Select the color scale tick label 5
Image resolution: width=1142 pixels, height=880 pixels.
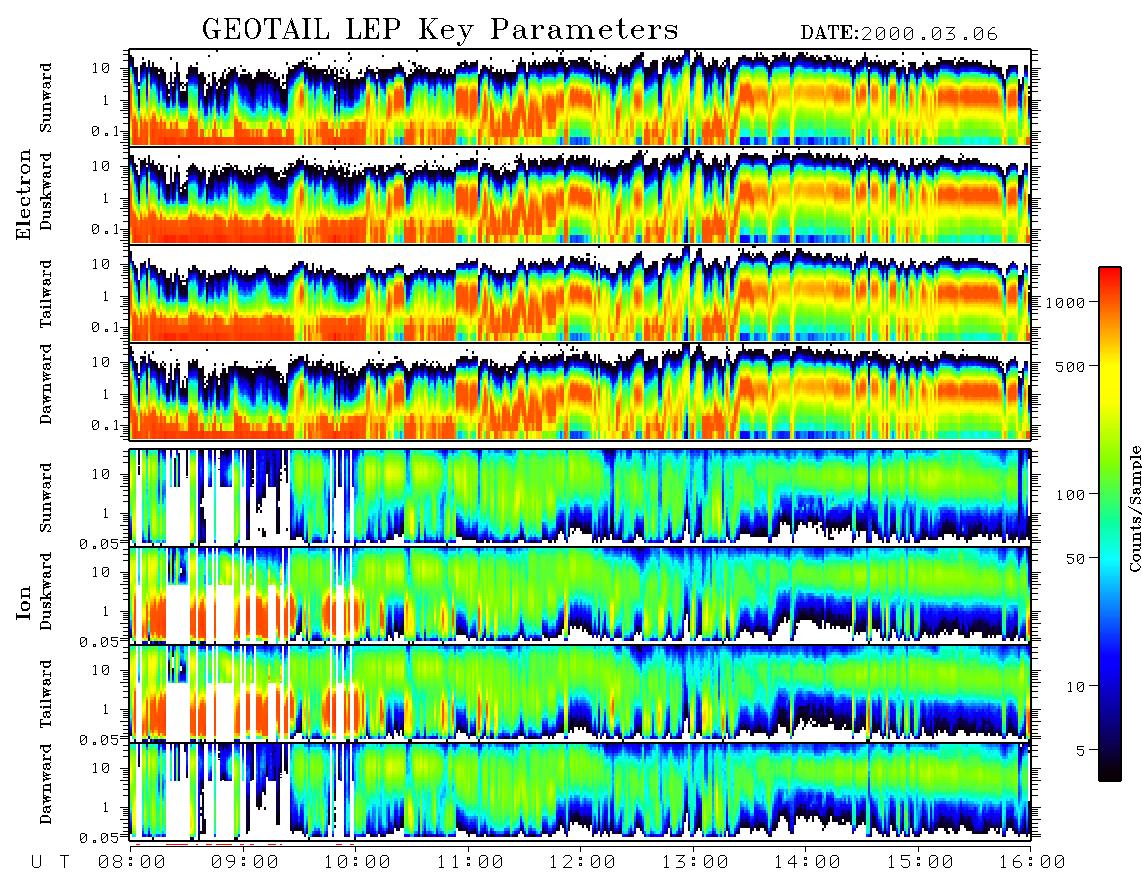pos(1080,750)
